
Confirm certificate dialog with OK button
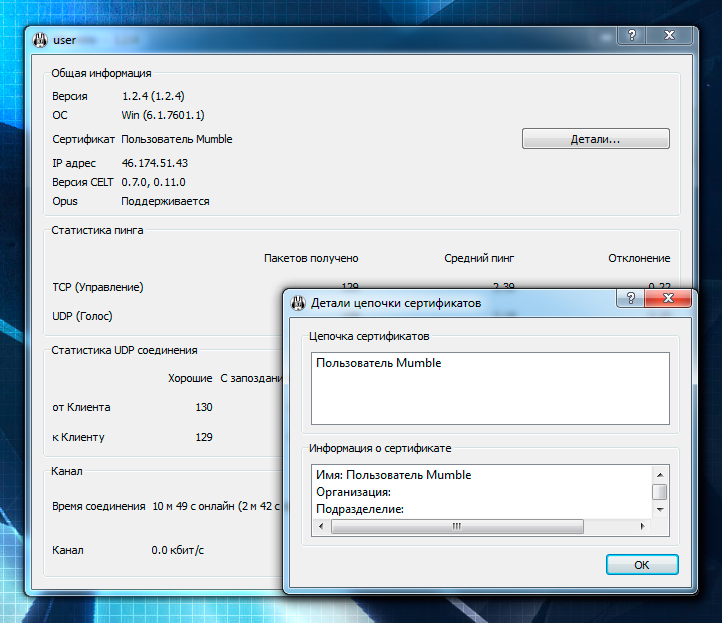click(x=642, y=565)
